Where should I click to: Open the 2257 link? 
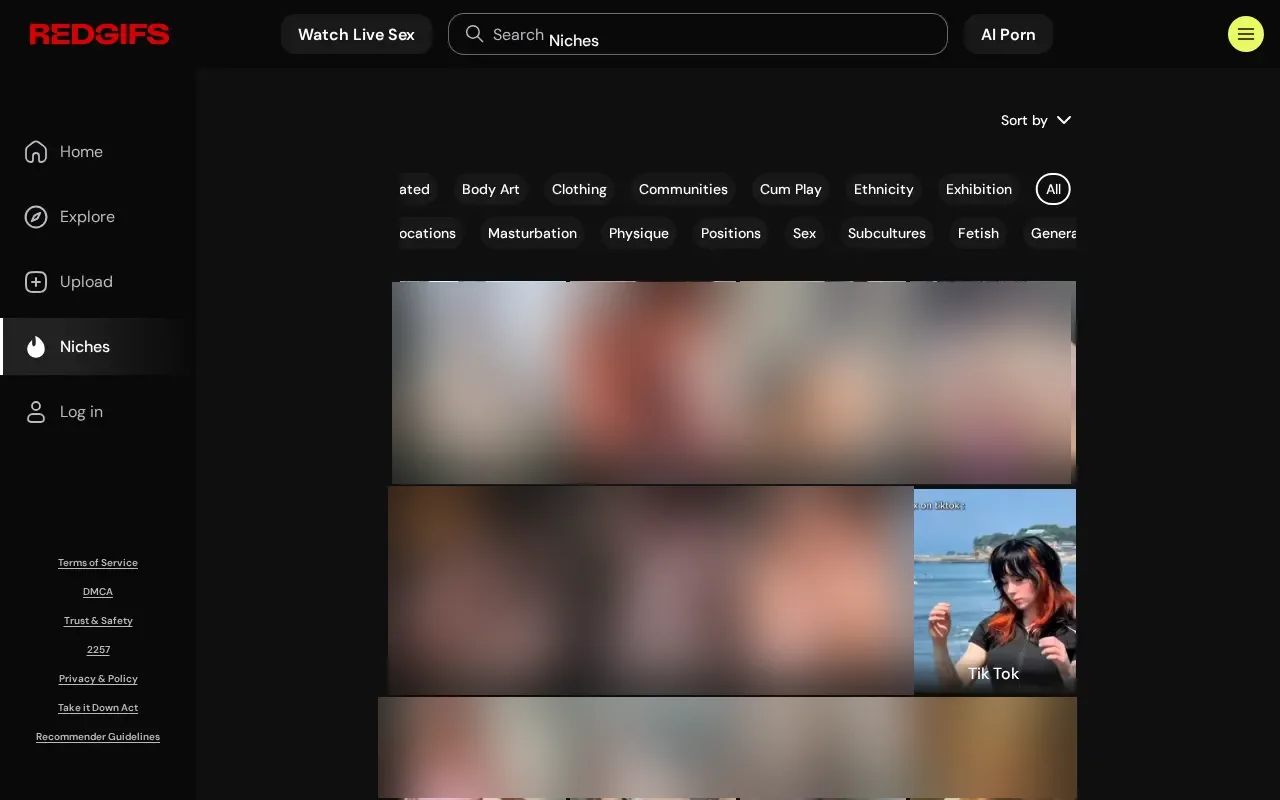pos(98,650)
